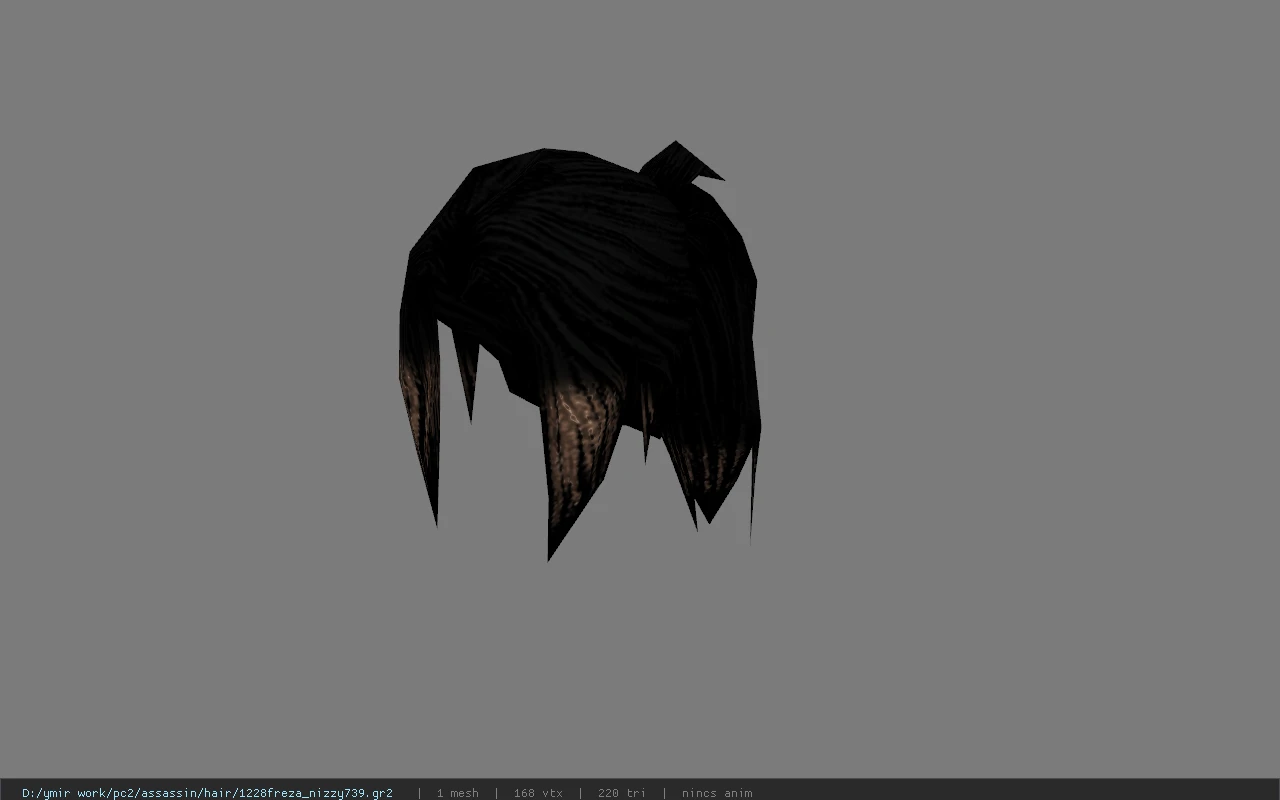This screenshot has height=800, width=1280.
Task: Click the longest central brown-tipped hair lock
Action: pos(575,460)
